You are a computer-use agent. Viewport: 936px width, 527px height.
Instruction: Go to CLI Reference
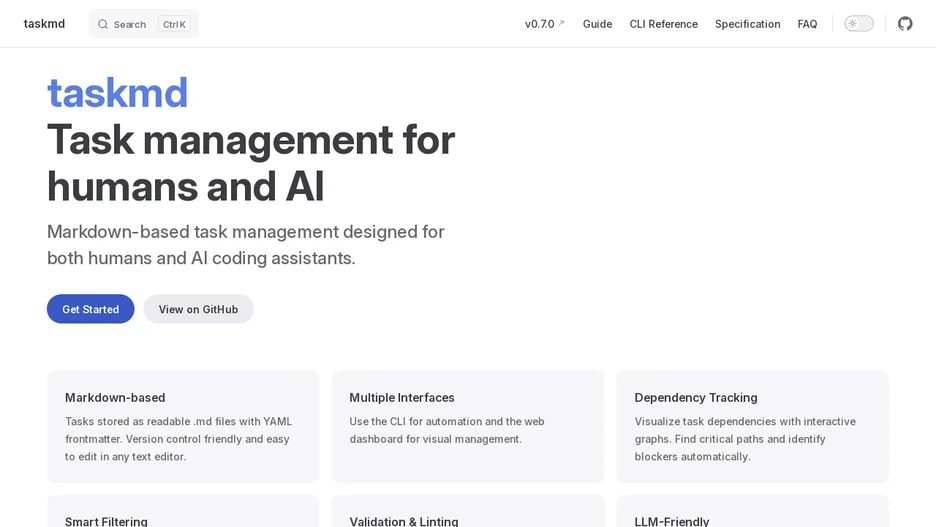663,24
